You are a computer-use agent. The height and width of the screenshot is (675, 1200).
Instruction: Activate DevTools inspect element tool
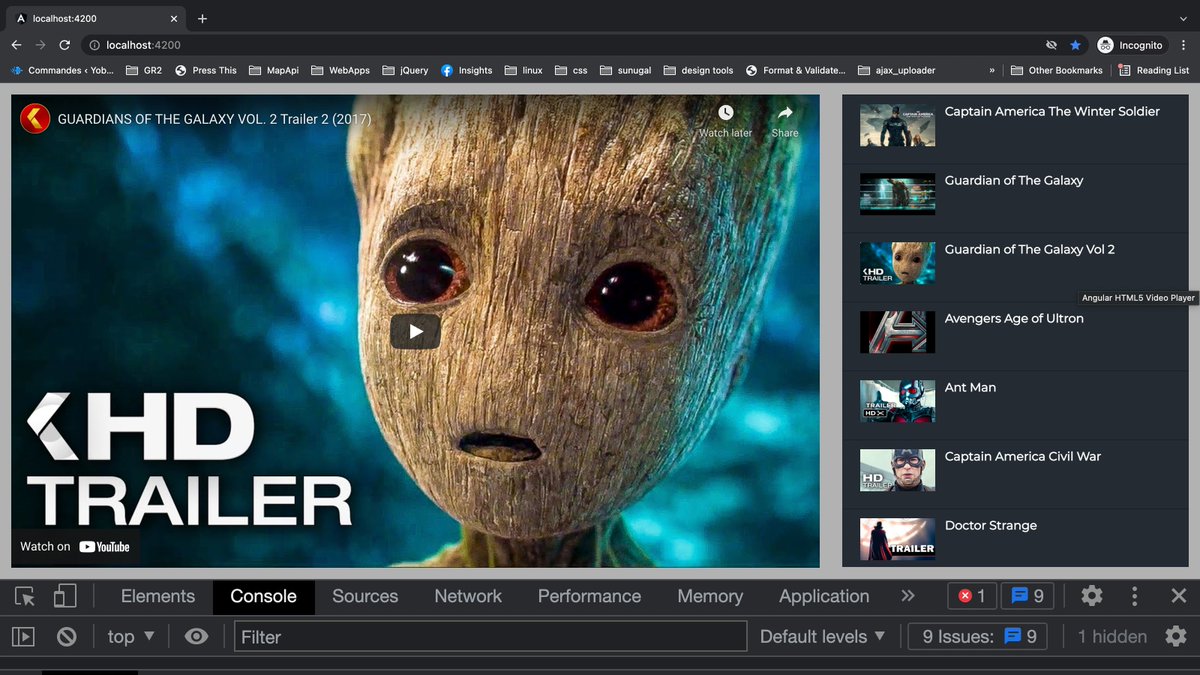(x=25, y=596)
